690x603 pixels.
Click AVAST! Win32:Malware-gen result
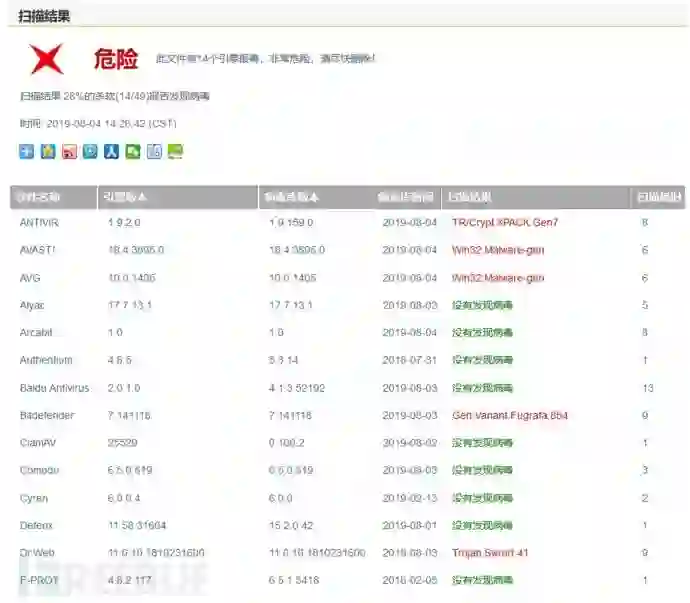[x=498, y=250]
